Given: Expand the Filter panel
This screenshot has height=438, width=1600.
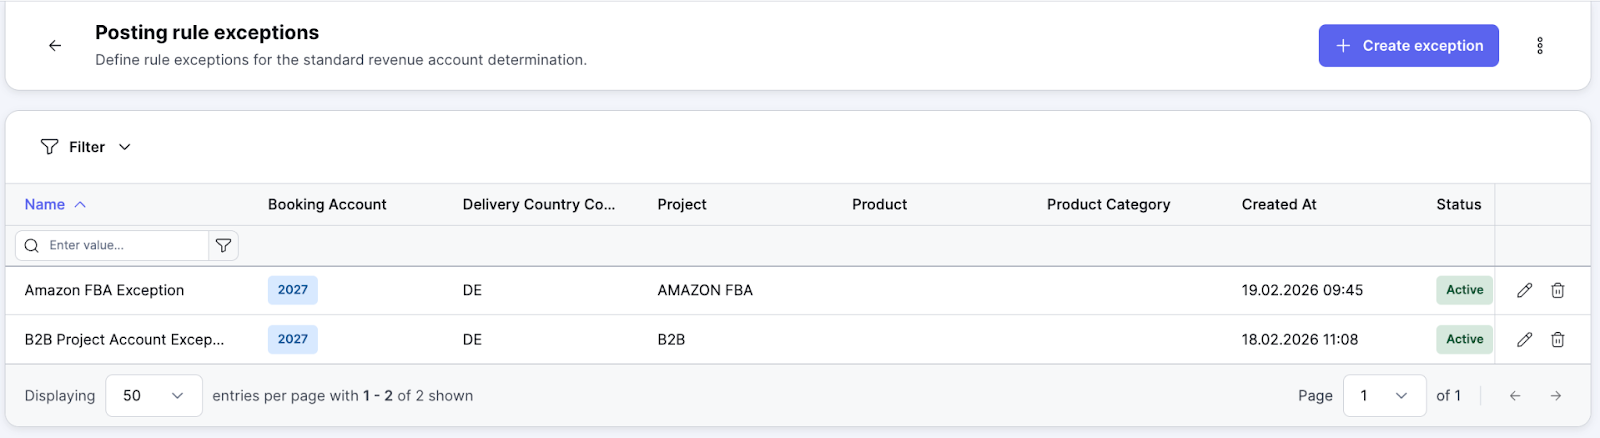Looking at the screenshot, I should click(x=86, y=147).
